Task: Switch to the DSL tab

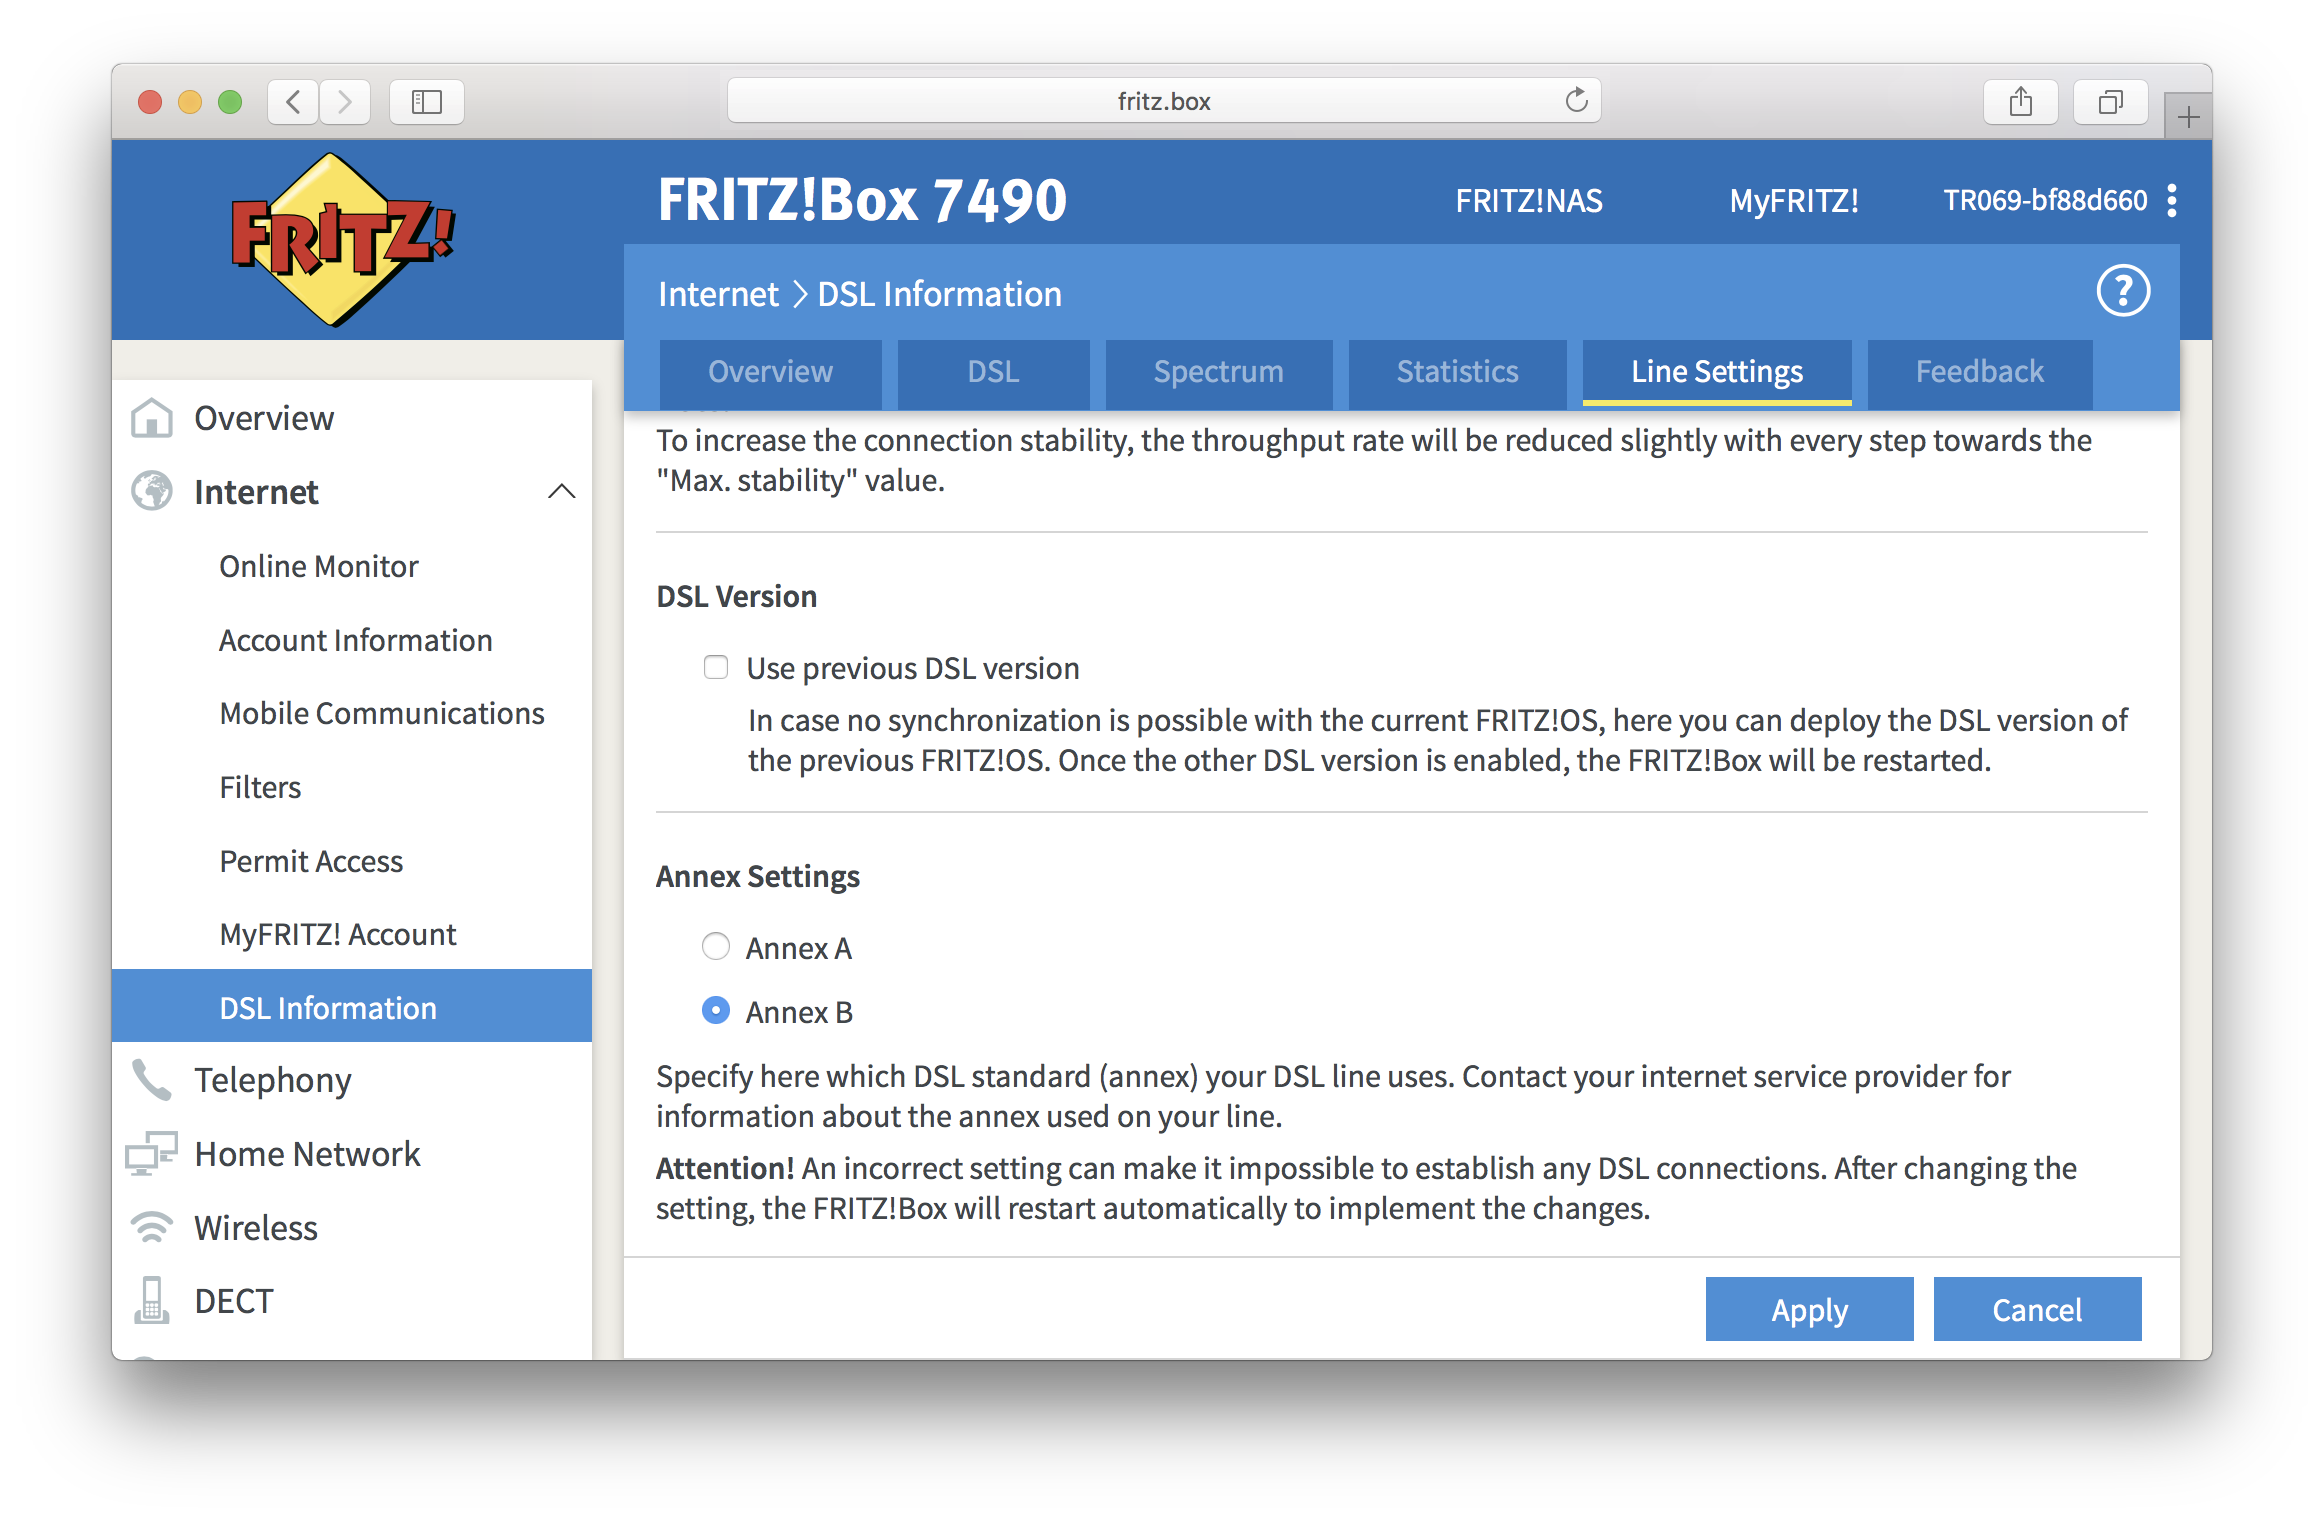Action: [x=994, y=372]
